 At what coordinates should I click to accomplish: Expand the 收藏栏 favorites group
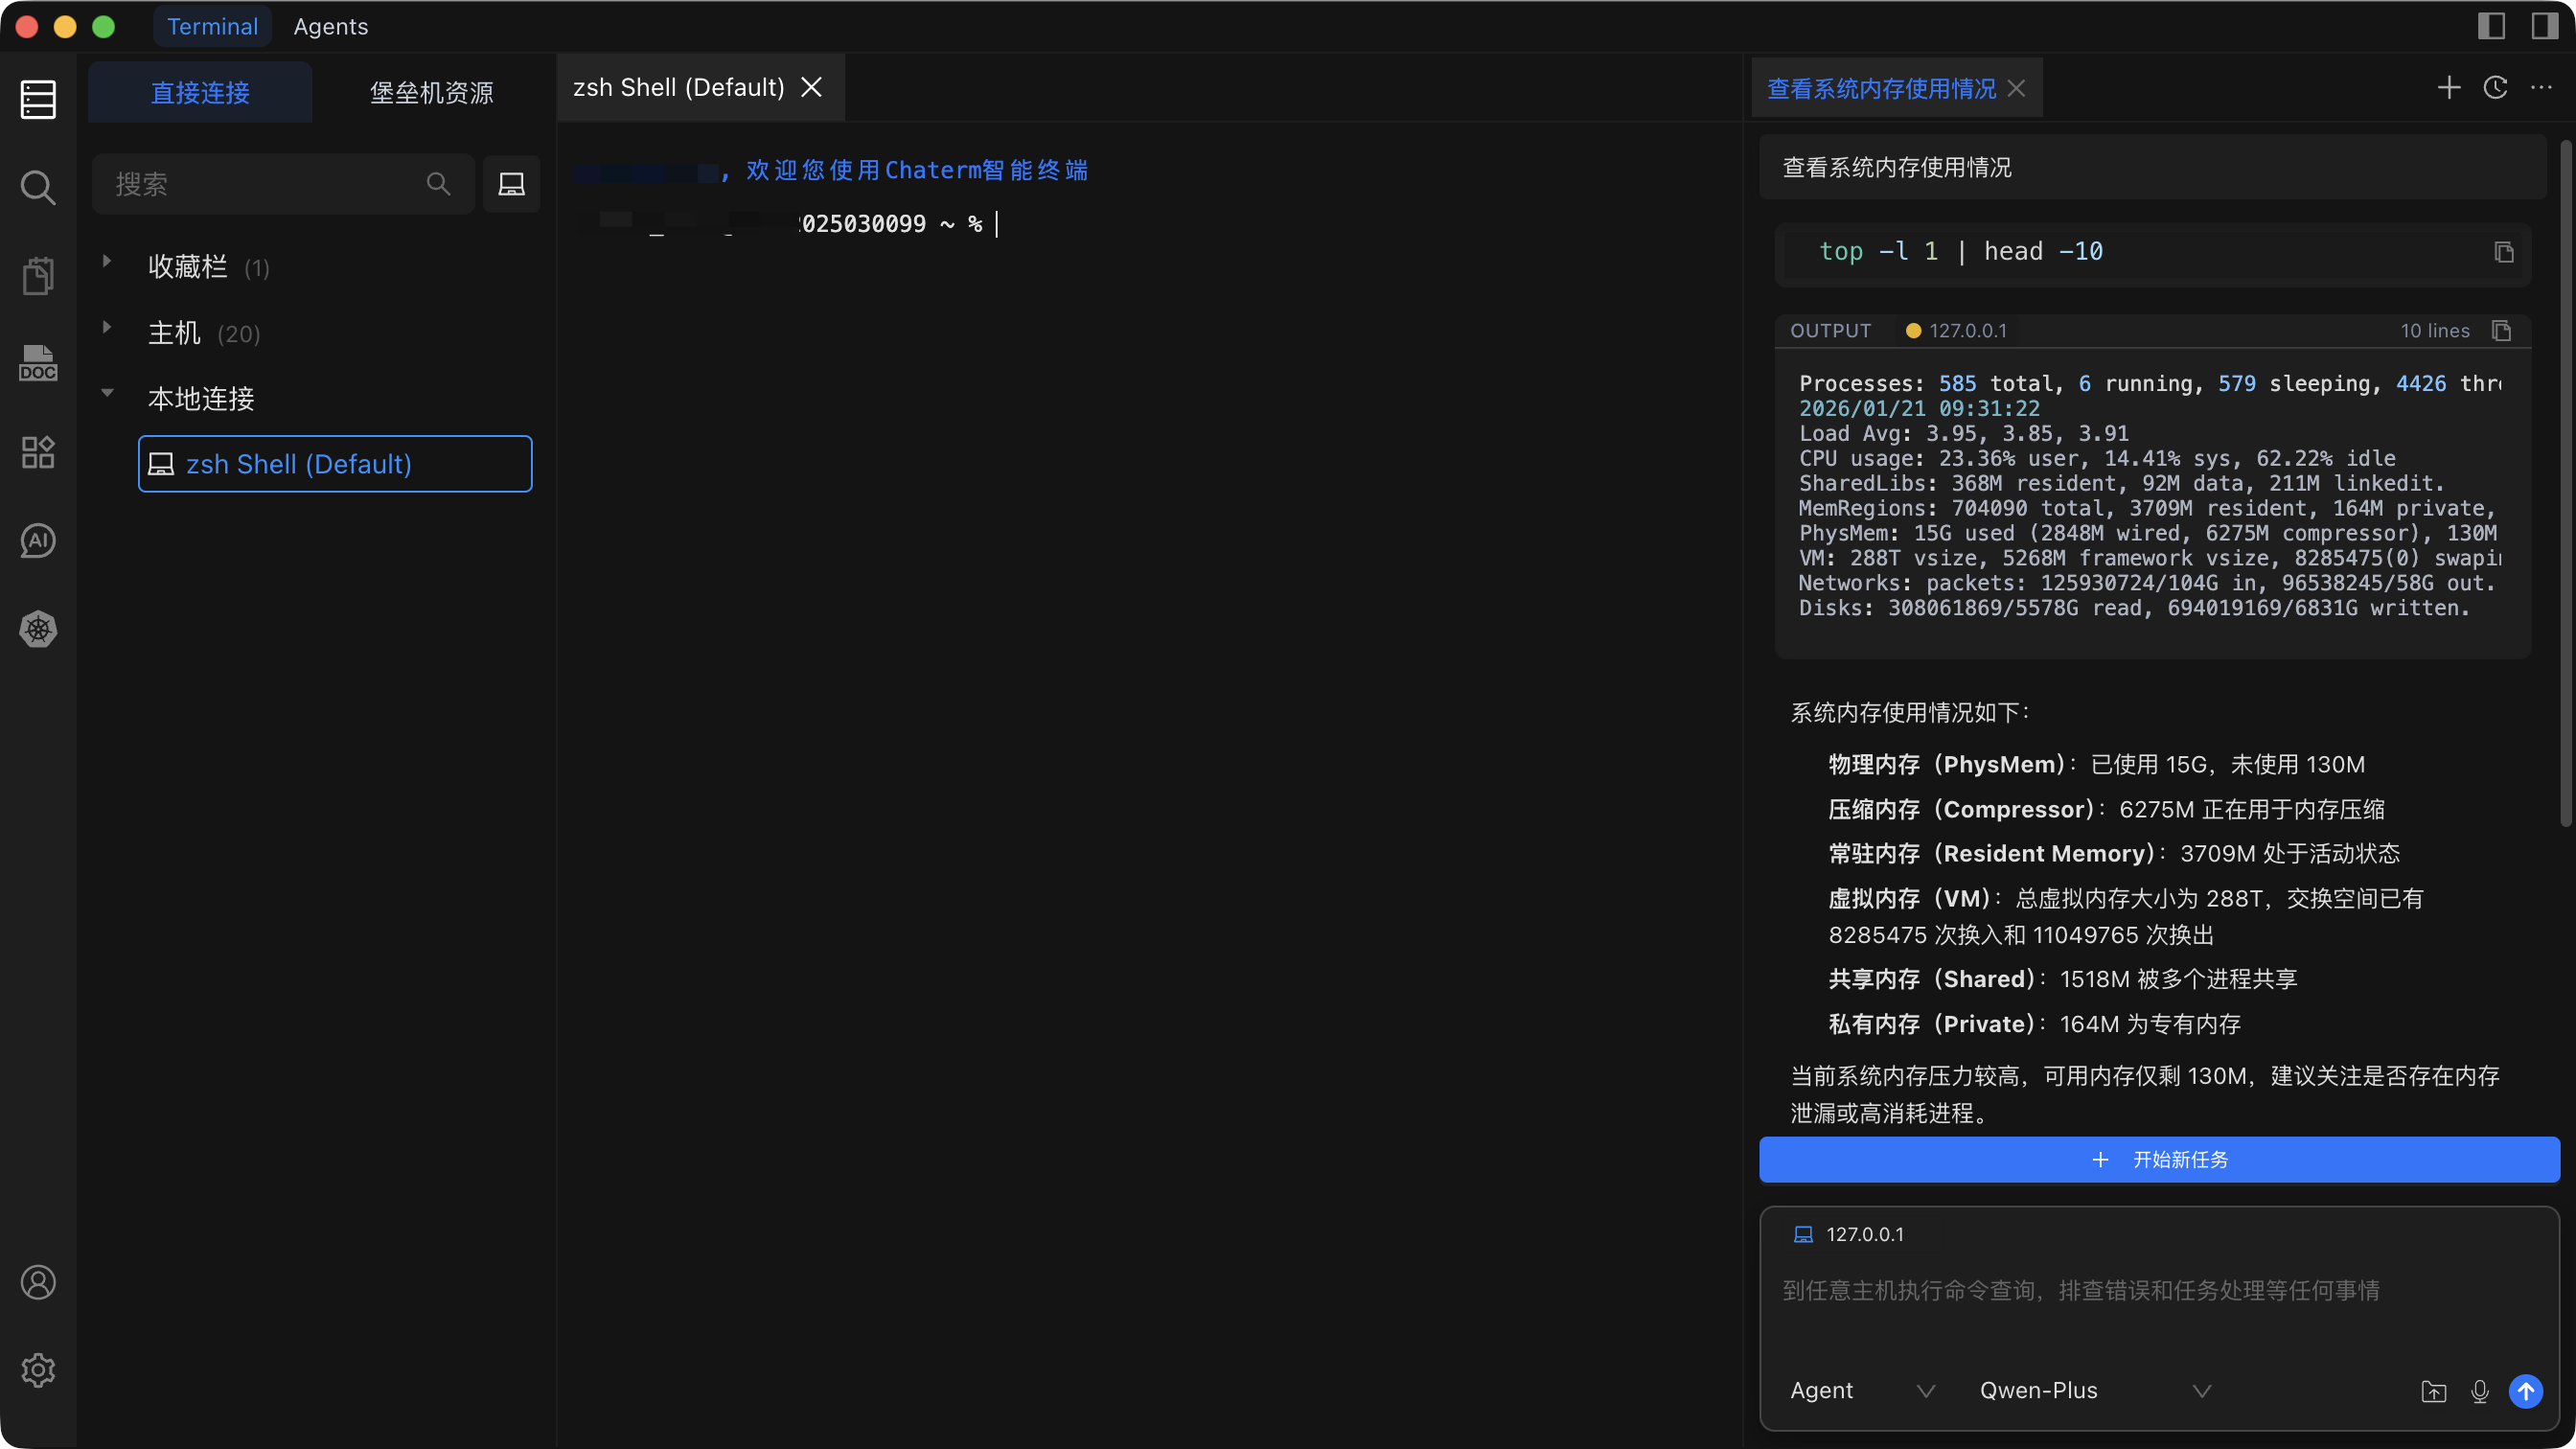(x=107, y=262)
